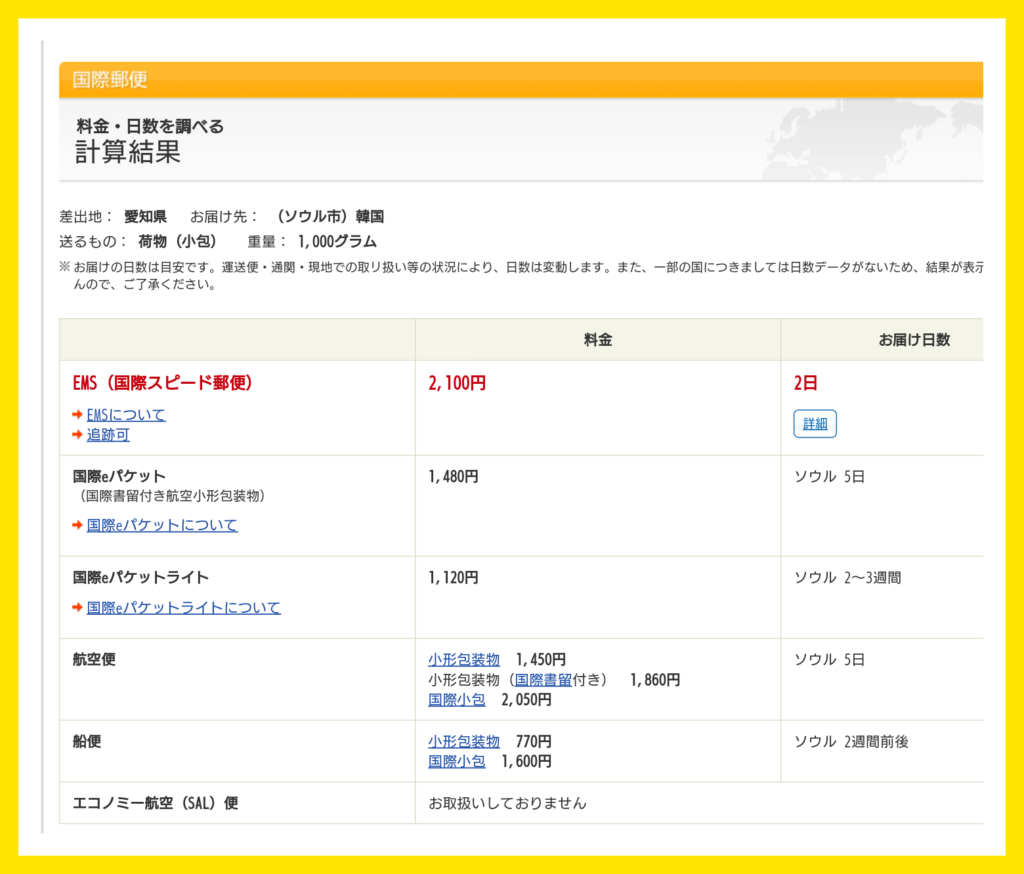Click the 詳細 button under 2日
The image size is (1024, 874).
click(814, 423)
